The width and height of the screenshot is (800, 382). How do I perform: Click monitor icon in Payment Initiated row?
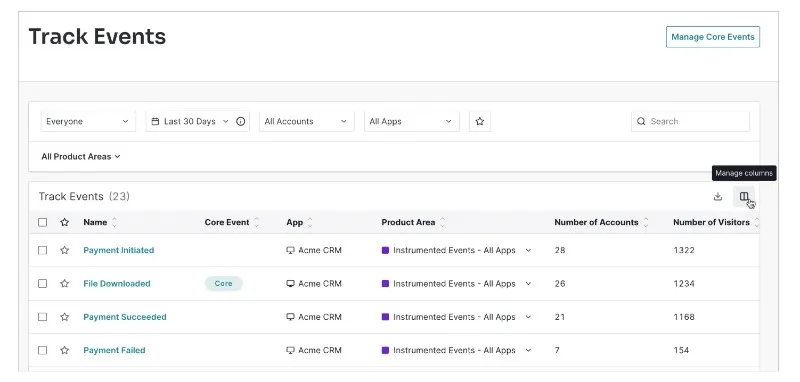[x=290, y=250]
